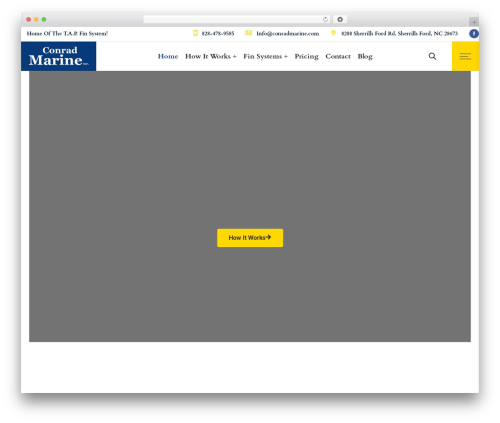Open the yellow hamburger menu panel

pyautogui.click(x=465, y=56)
